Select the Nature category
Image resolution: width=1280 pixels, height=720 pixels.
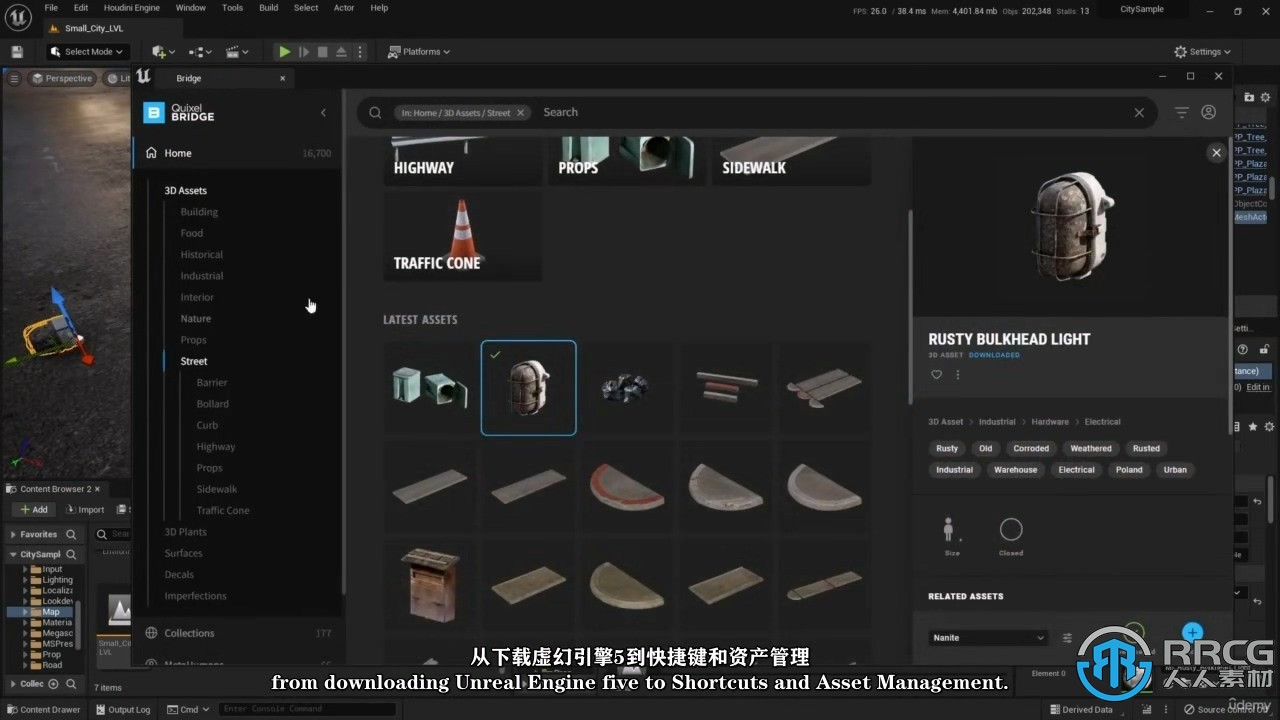pyautogui.click(x=196, y=319)
